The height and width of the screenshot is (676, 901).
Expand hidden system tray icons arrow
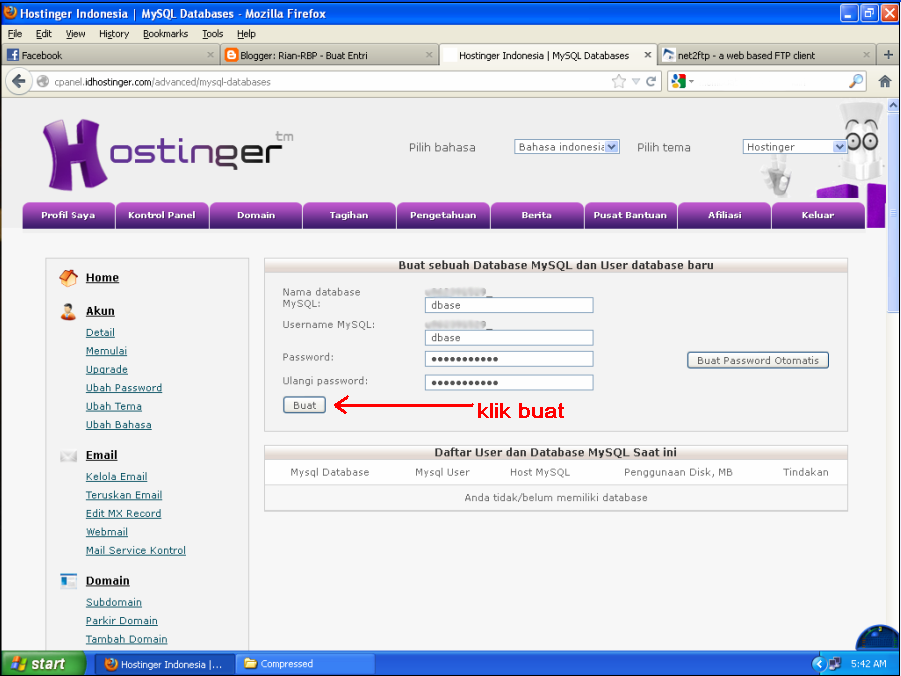pyautogui.click(x=819, y=665)
